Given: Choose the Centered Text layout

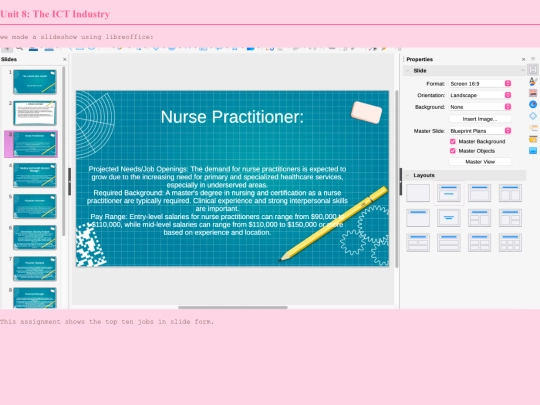Looking at the screenshot, I should (x=448, y=218).
